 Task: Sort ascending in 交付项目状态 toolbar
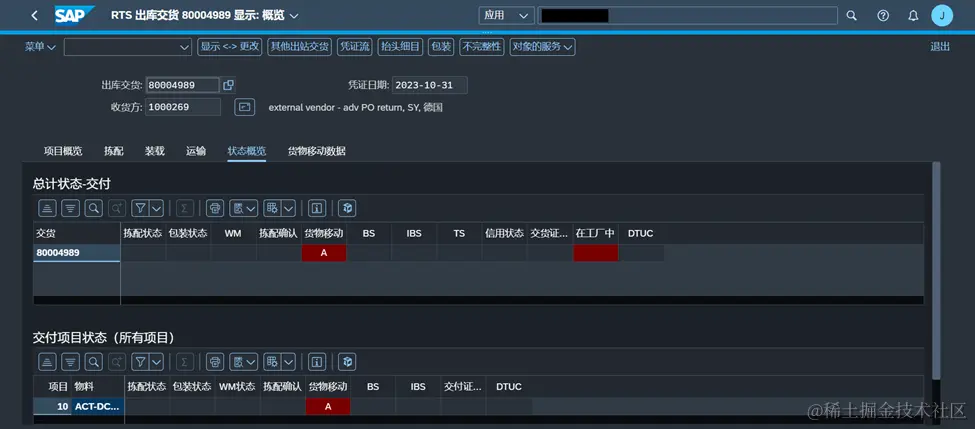[47, 361]
